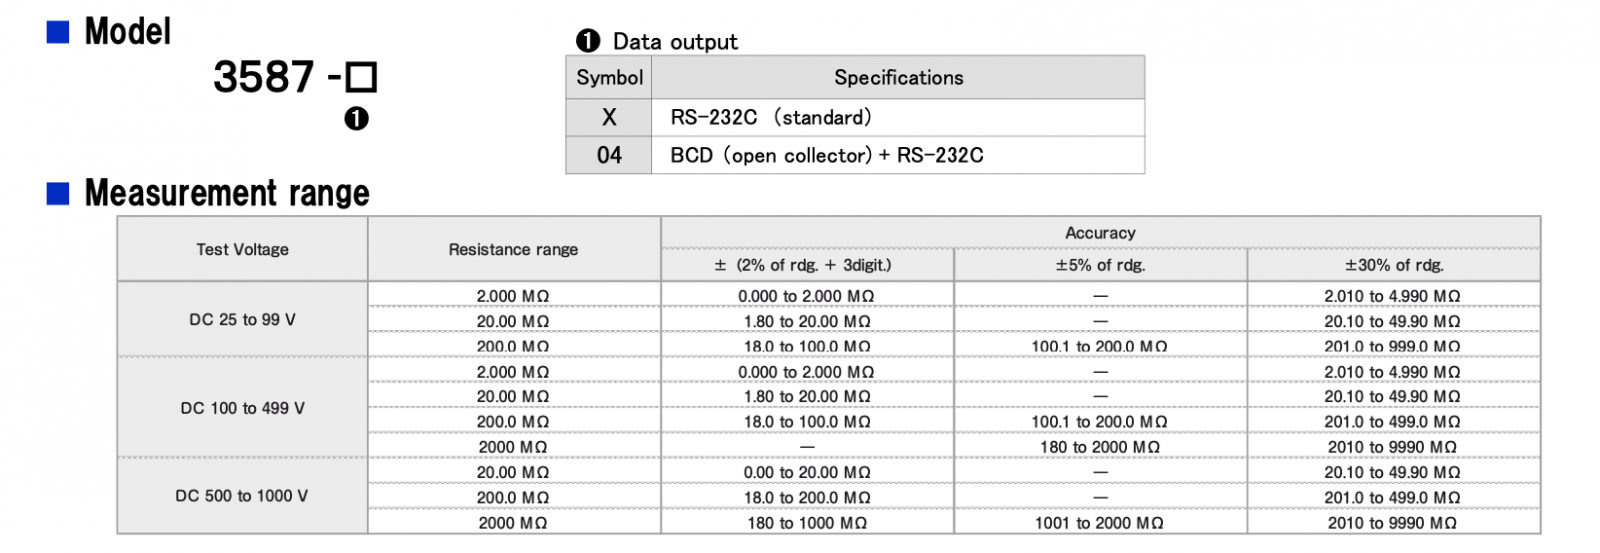The height and width of the screenshot is (553, 1600).
Task: Select the X symbol cell
Action: (x=609, y=117)
